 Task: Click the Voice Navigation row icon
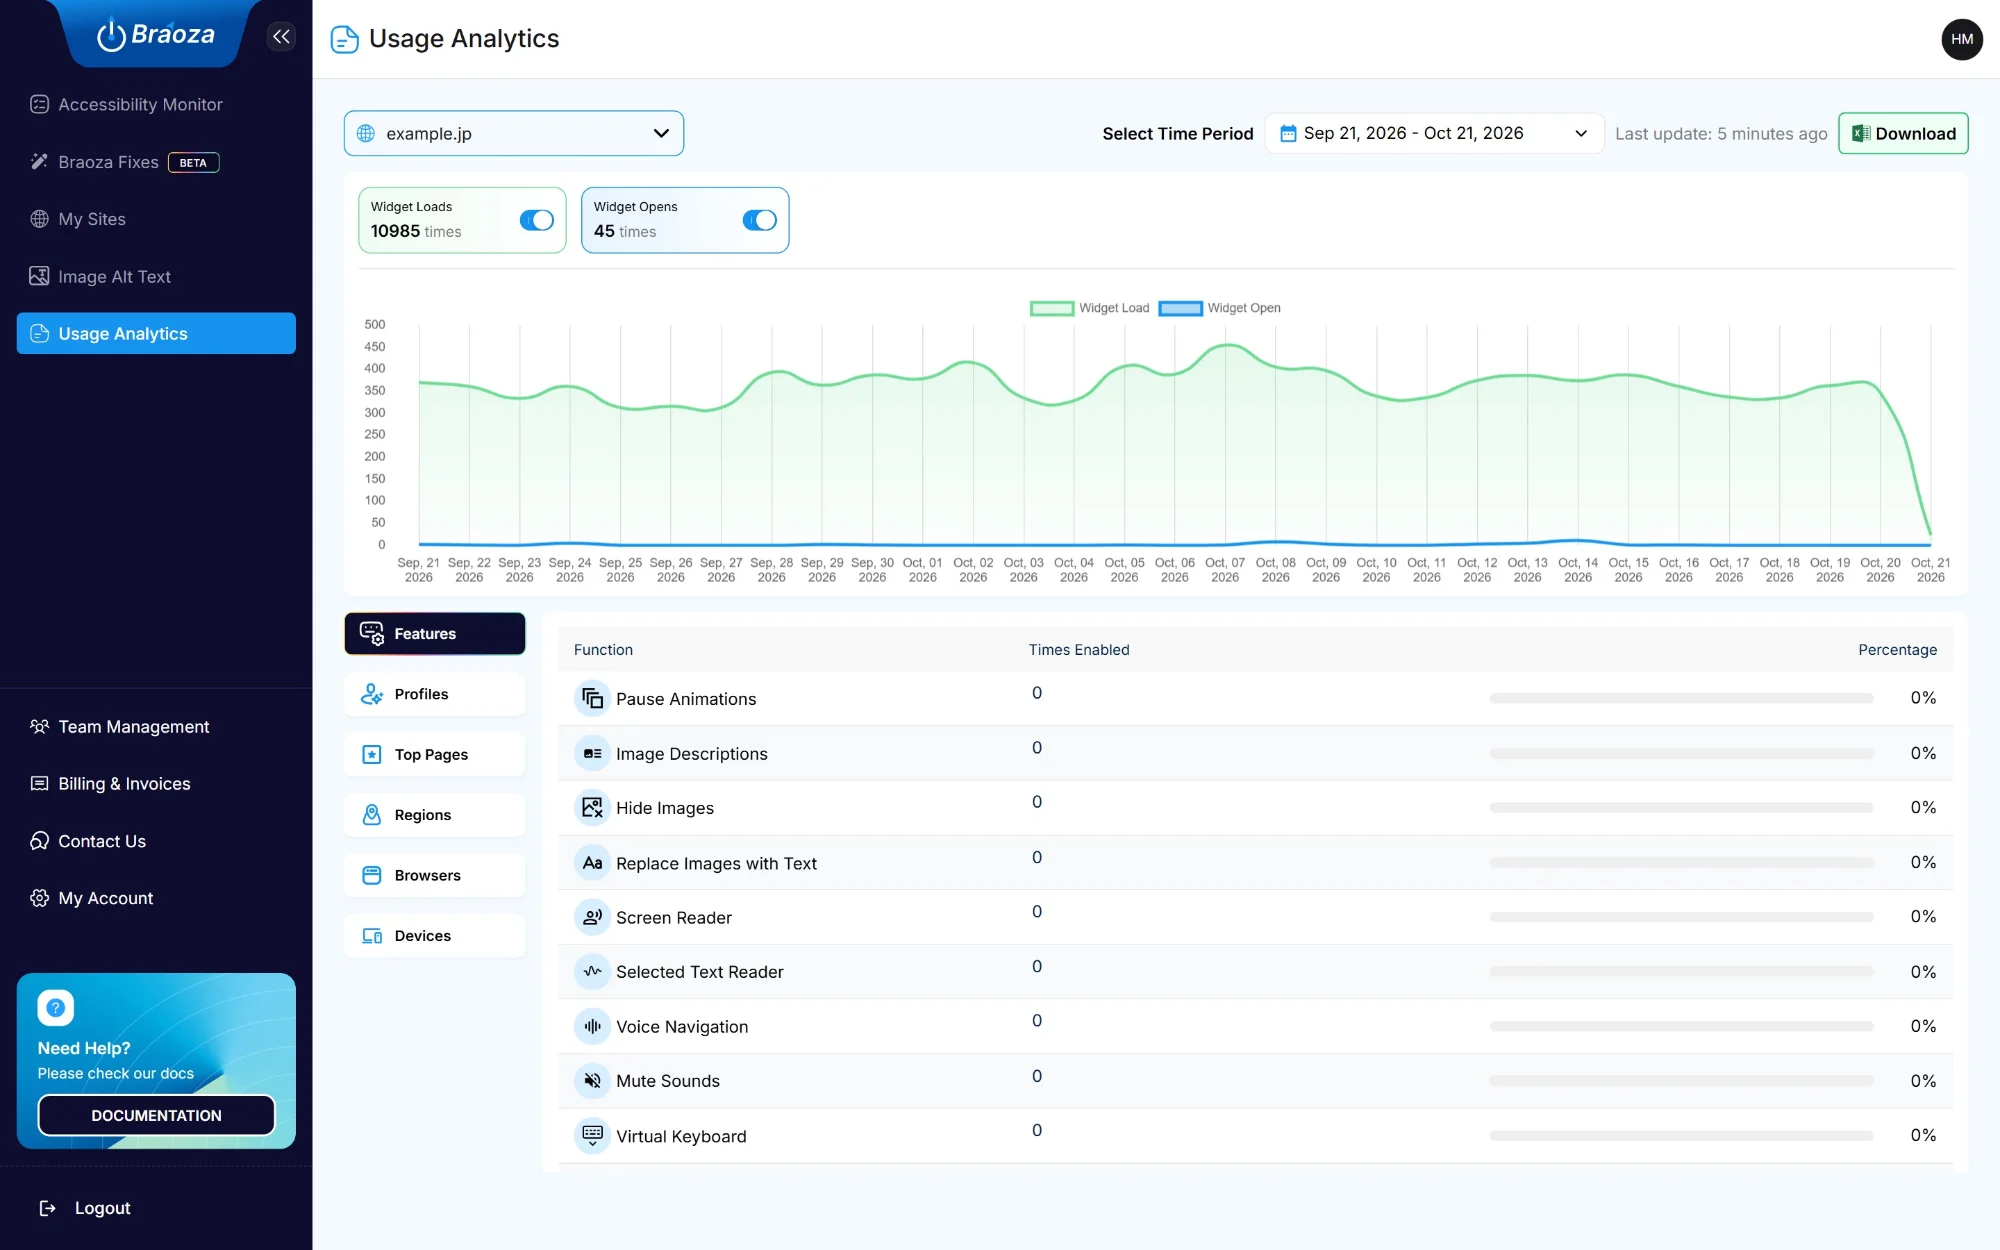[592, 1026]
